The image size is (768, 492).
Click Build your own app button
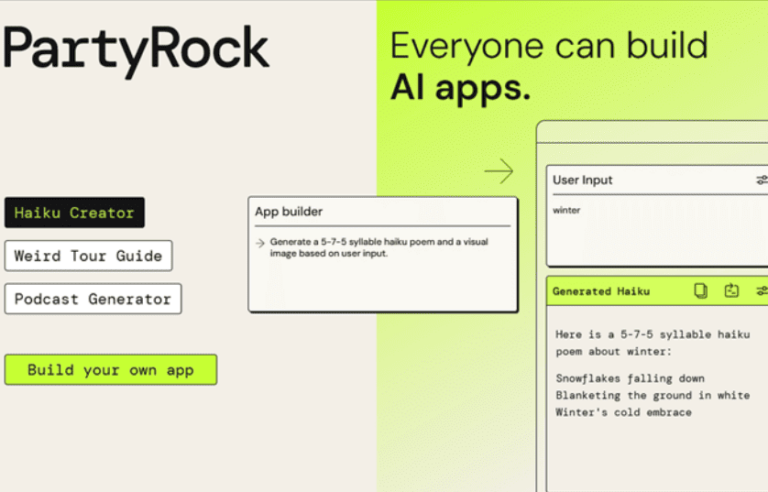(111, 369)
